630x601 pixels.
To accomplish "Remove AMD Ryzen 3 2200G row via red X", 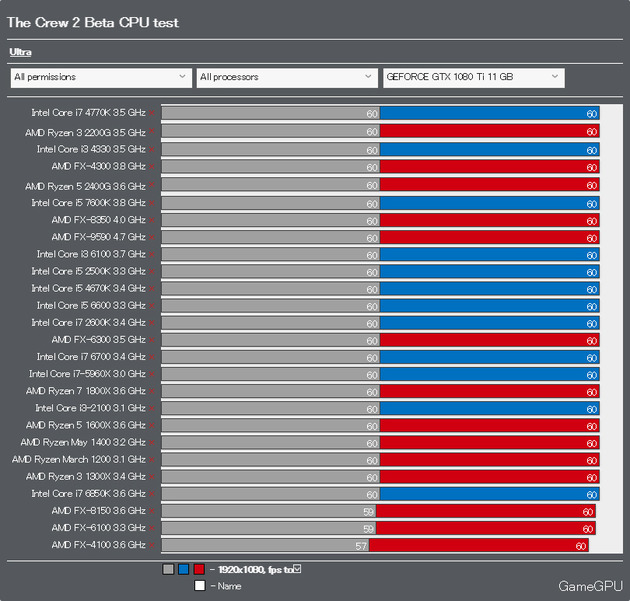I will (151, 131).
